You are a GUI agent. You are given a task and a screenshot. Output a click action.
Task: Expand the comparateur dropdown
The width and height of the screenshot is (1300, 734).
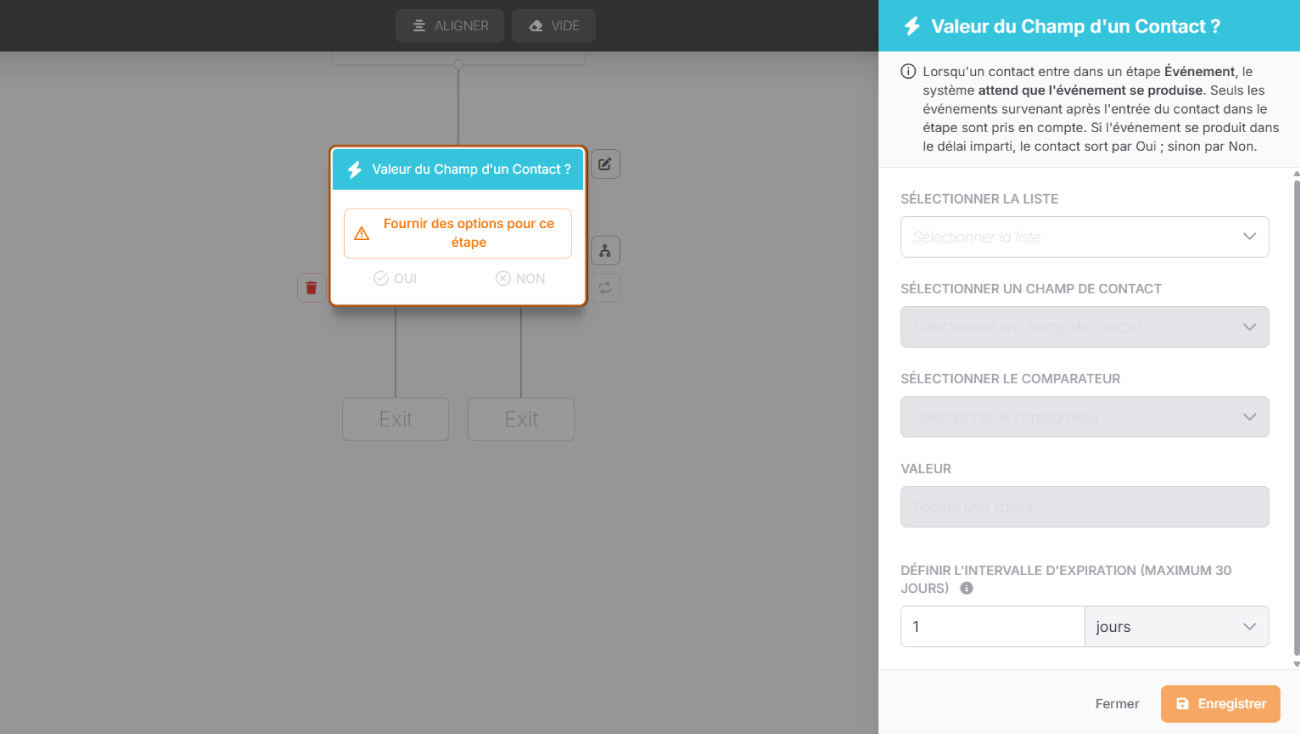[x=1084, y=417]
